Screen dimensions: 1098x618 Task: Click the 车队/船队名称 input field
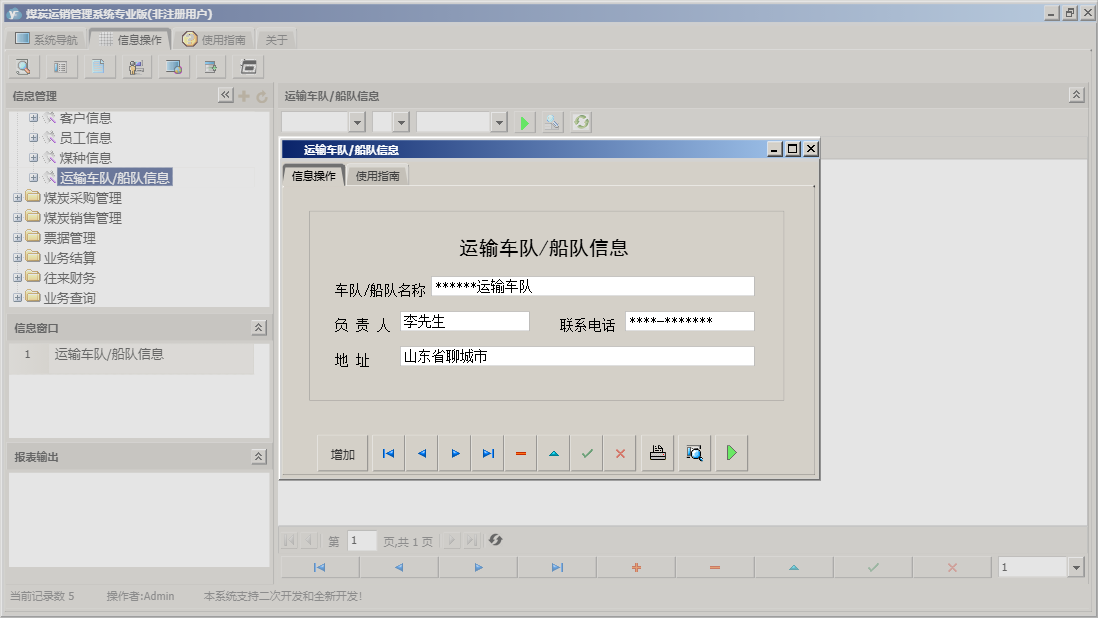point(590,286)
